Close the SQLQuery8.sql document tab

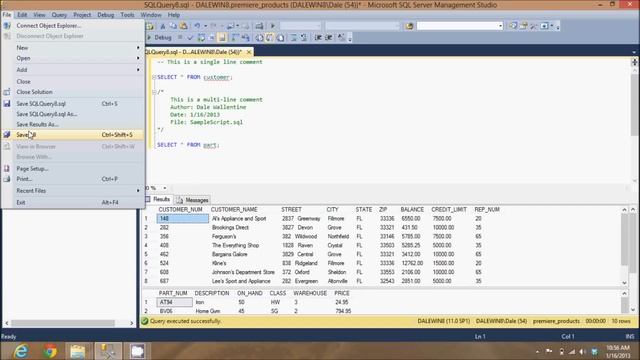(249, 52)
